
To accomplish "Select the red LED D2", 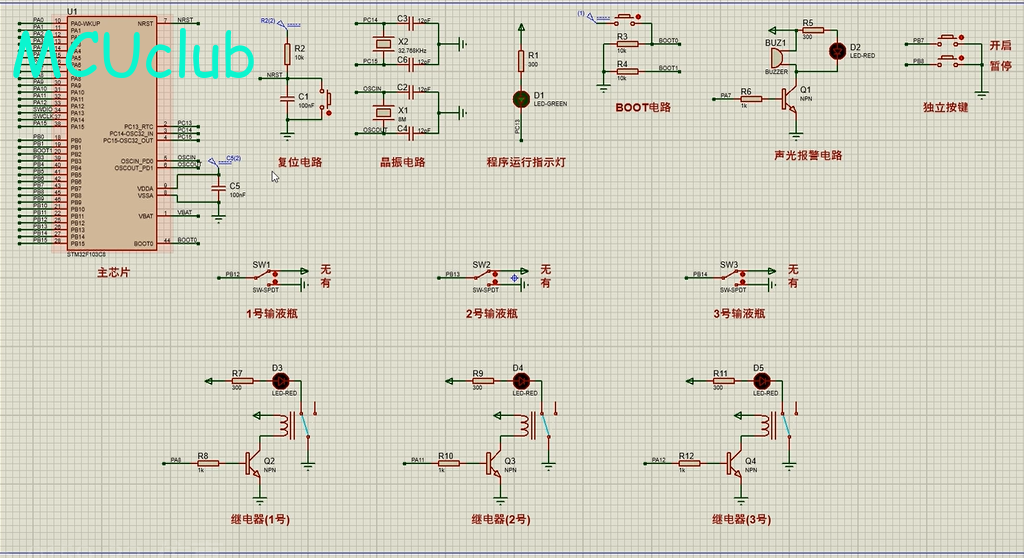I will (840, 50).
